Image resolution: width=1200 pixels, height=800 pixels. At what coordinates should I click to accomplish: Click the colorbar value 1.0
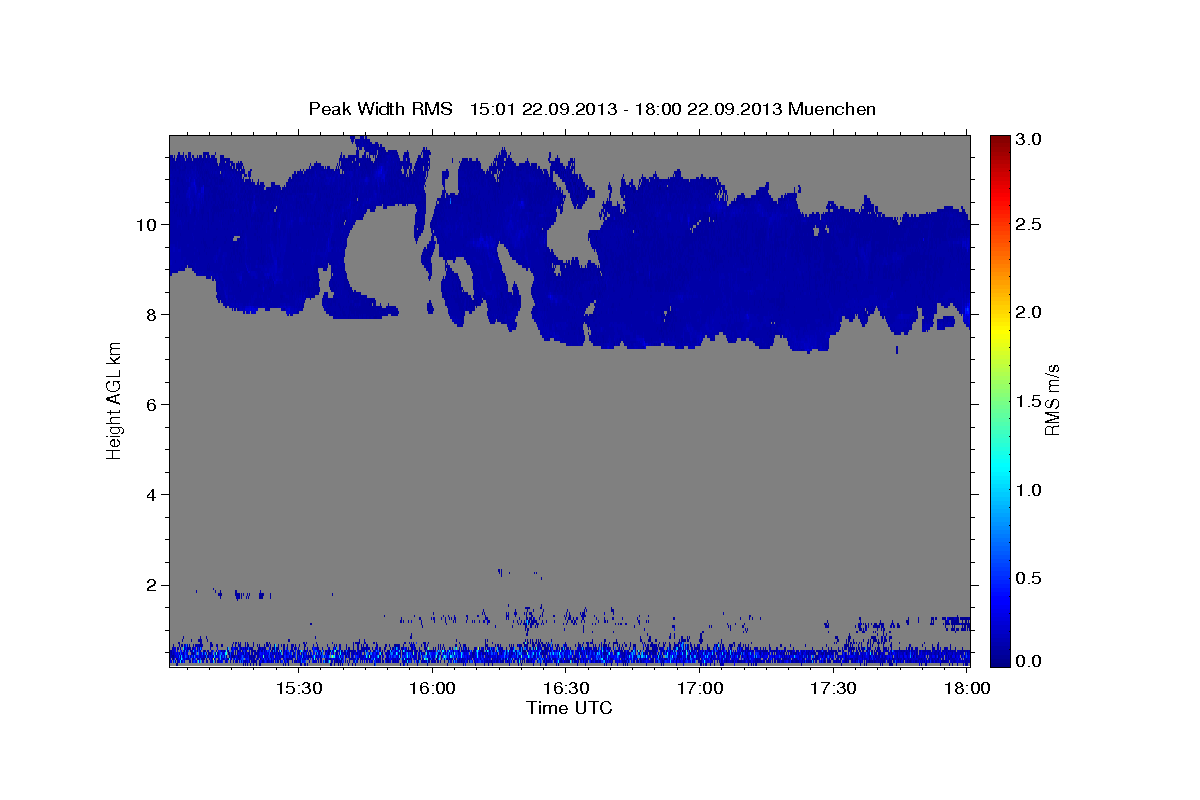pyautogui.click(x=1031, y=490)
